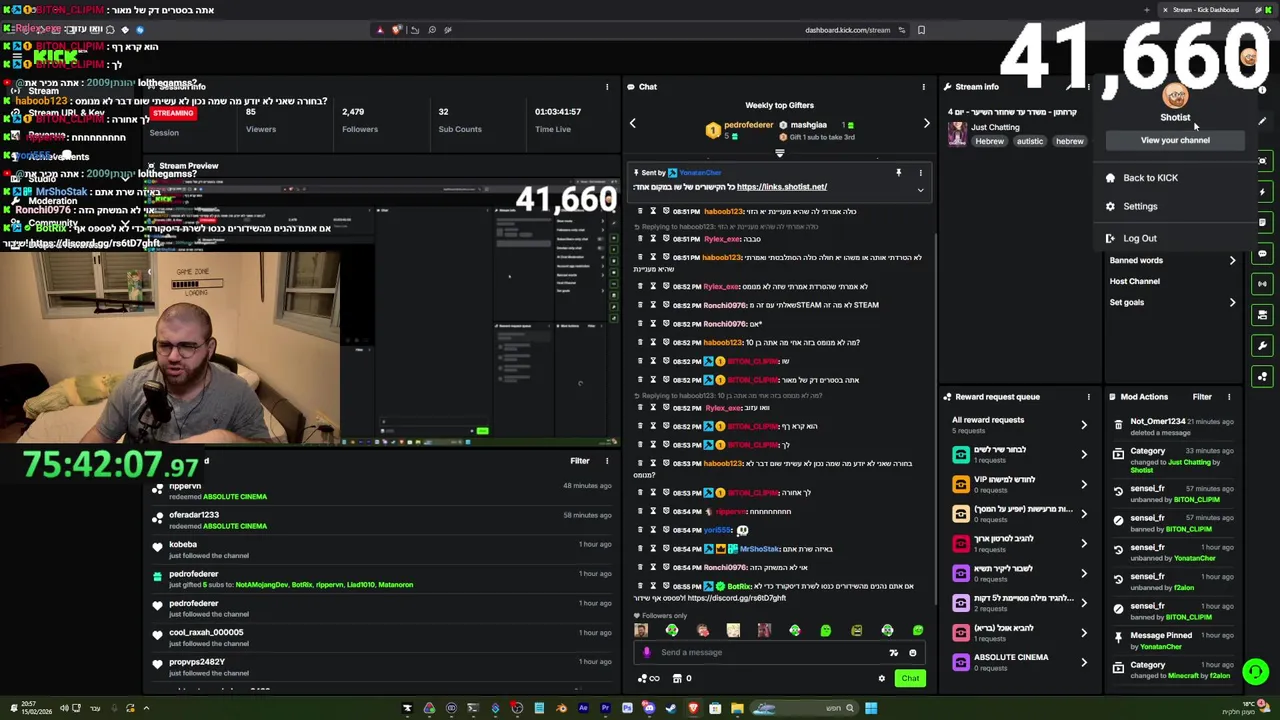
Task: Click the Shotist profile avatar
Action: coord(1175,96)
